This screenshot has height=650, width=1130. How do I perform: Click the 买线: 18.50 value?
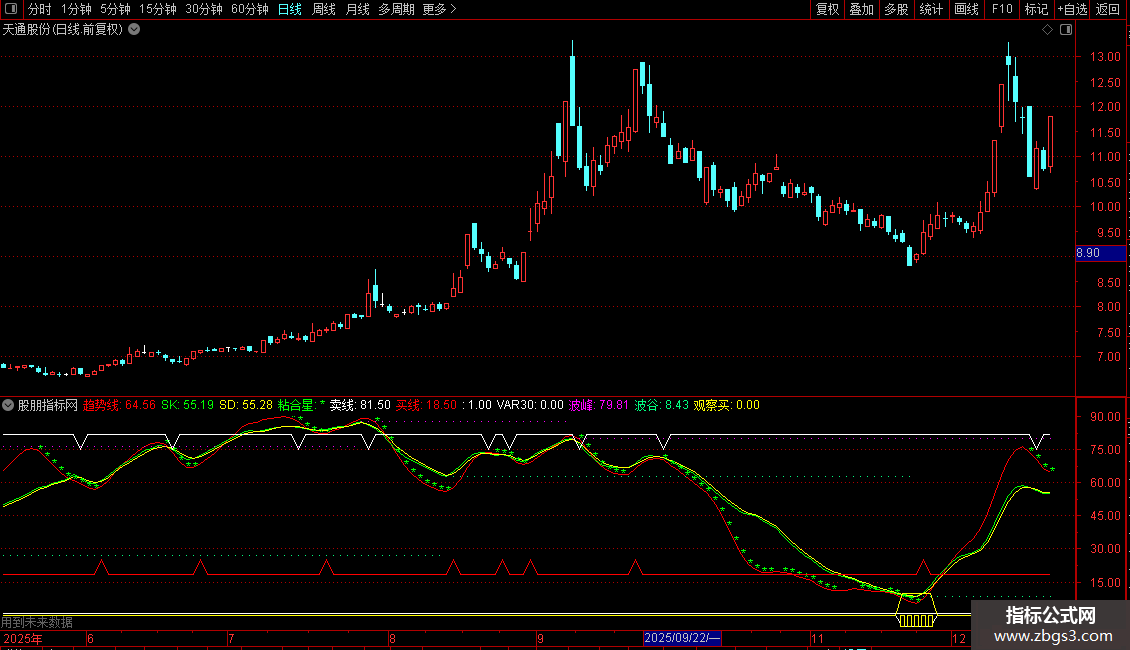tap(427, 405)
